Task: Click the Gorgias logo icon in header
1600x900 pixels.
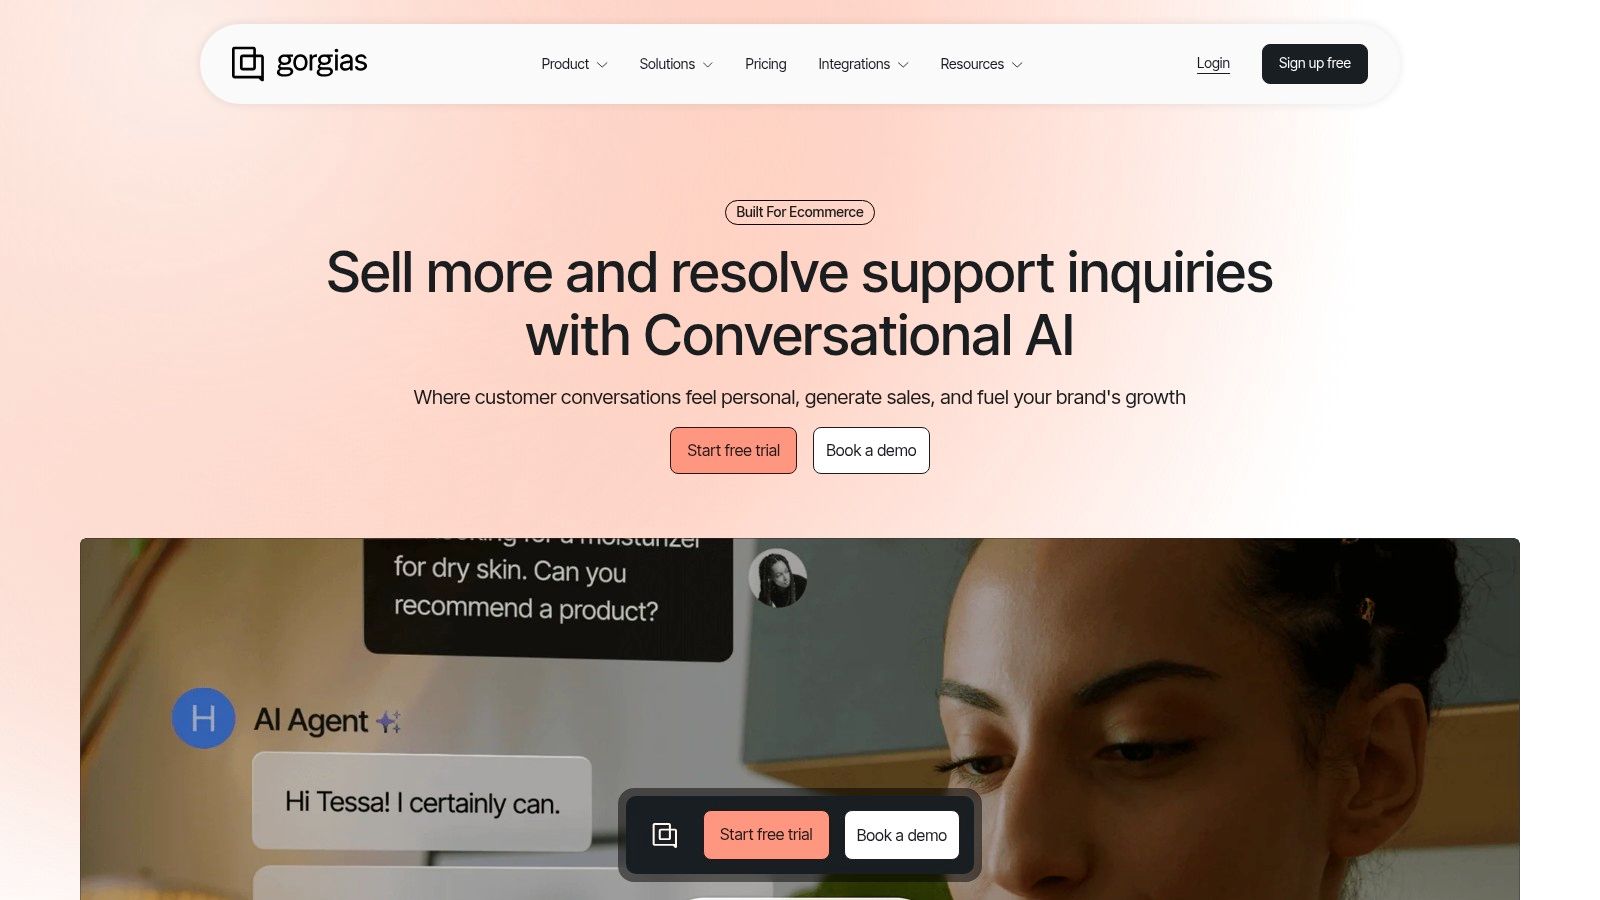Action: (x=248, y=63)
